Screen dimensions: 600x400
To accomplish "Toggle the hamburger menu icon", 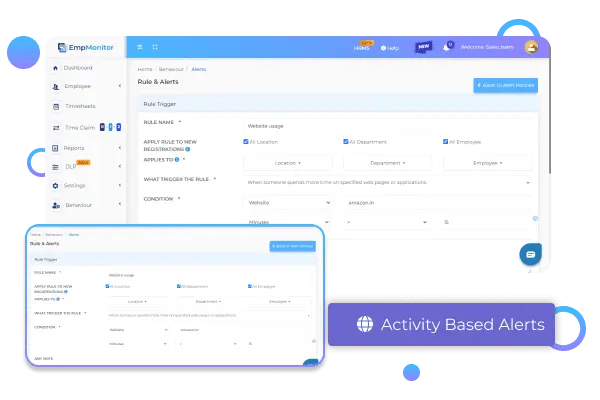I will tap(140, 47).
